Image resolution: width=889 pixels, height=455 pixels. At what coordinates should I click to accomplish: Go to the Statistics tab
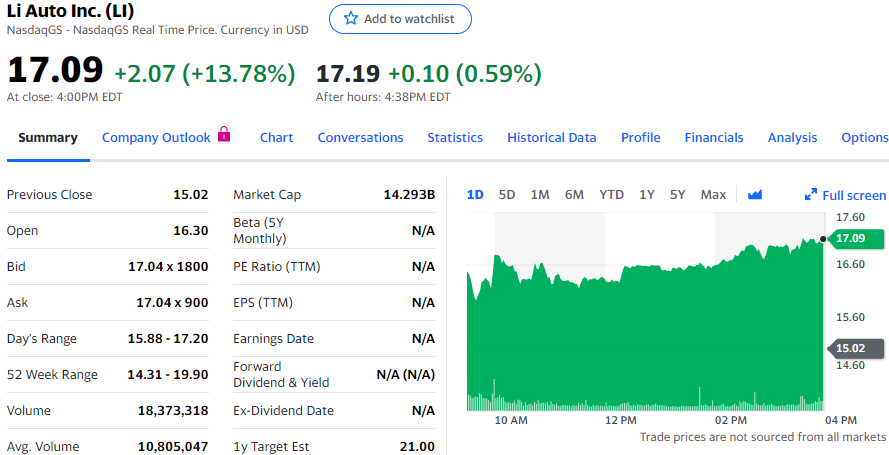click(x=455, y=138)
